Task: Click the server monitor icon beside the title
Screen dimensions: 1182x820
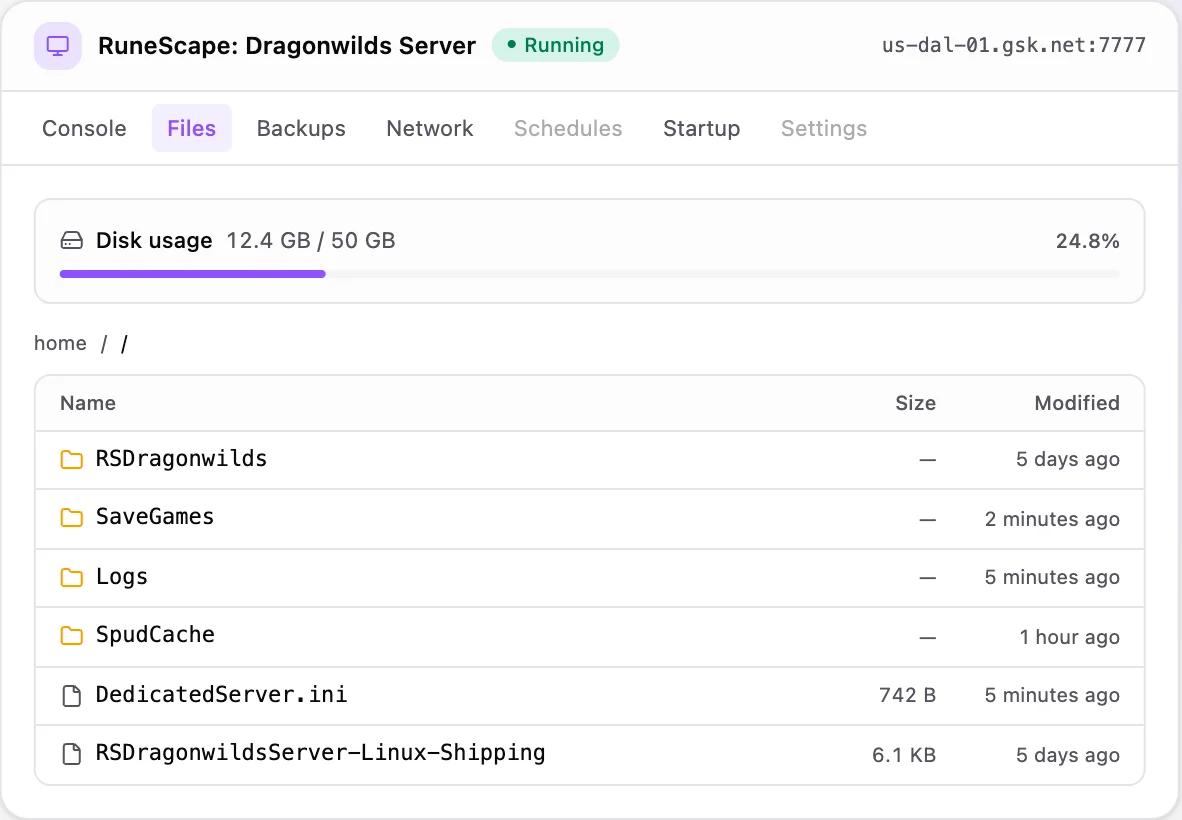Action: pos(57,46)
